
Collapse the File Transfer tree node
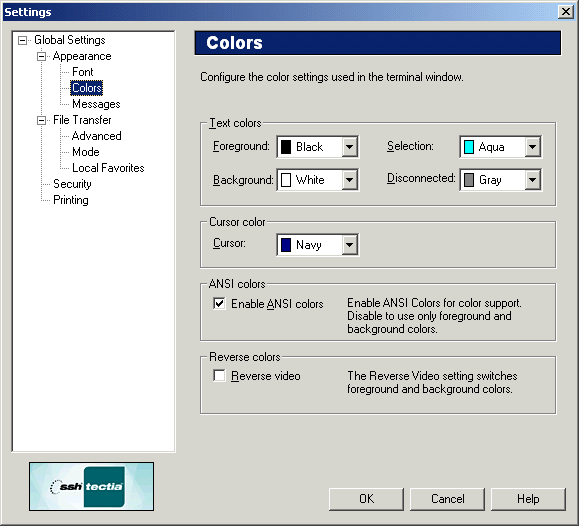(42, 120)
